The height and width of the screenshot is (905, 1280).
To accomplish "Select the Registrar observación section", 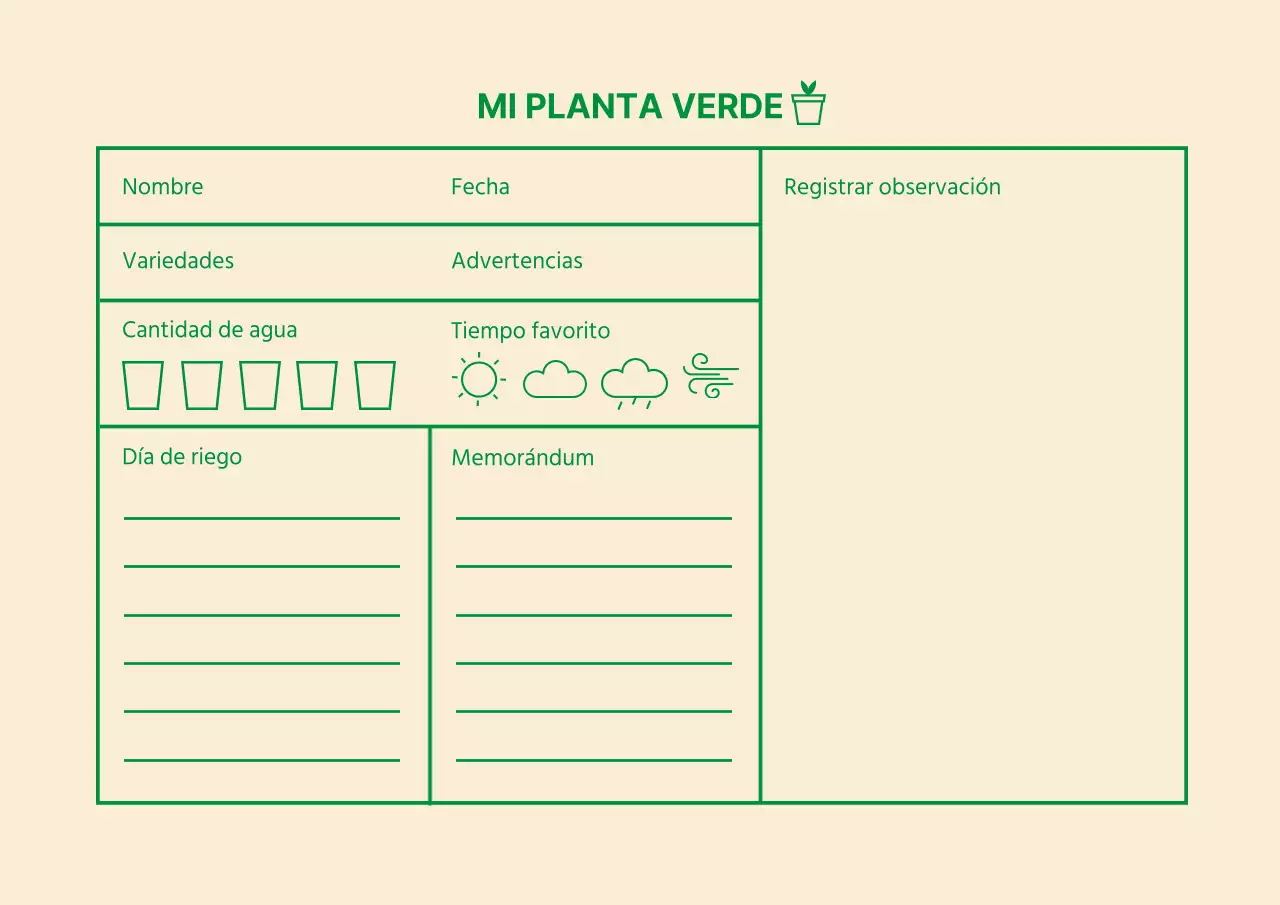I will (892, 186).
